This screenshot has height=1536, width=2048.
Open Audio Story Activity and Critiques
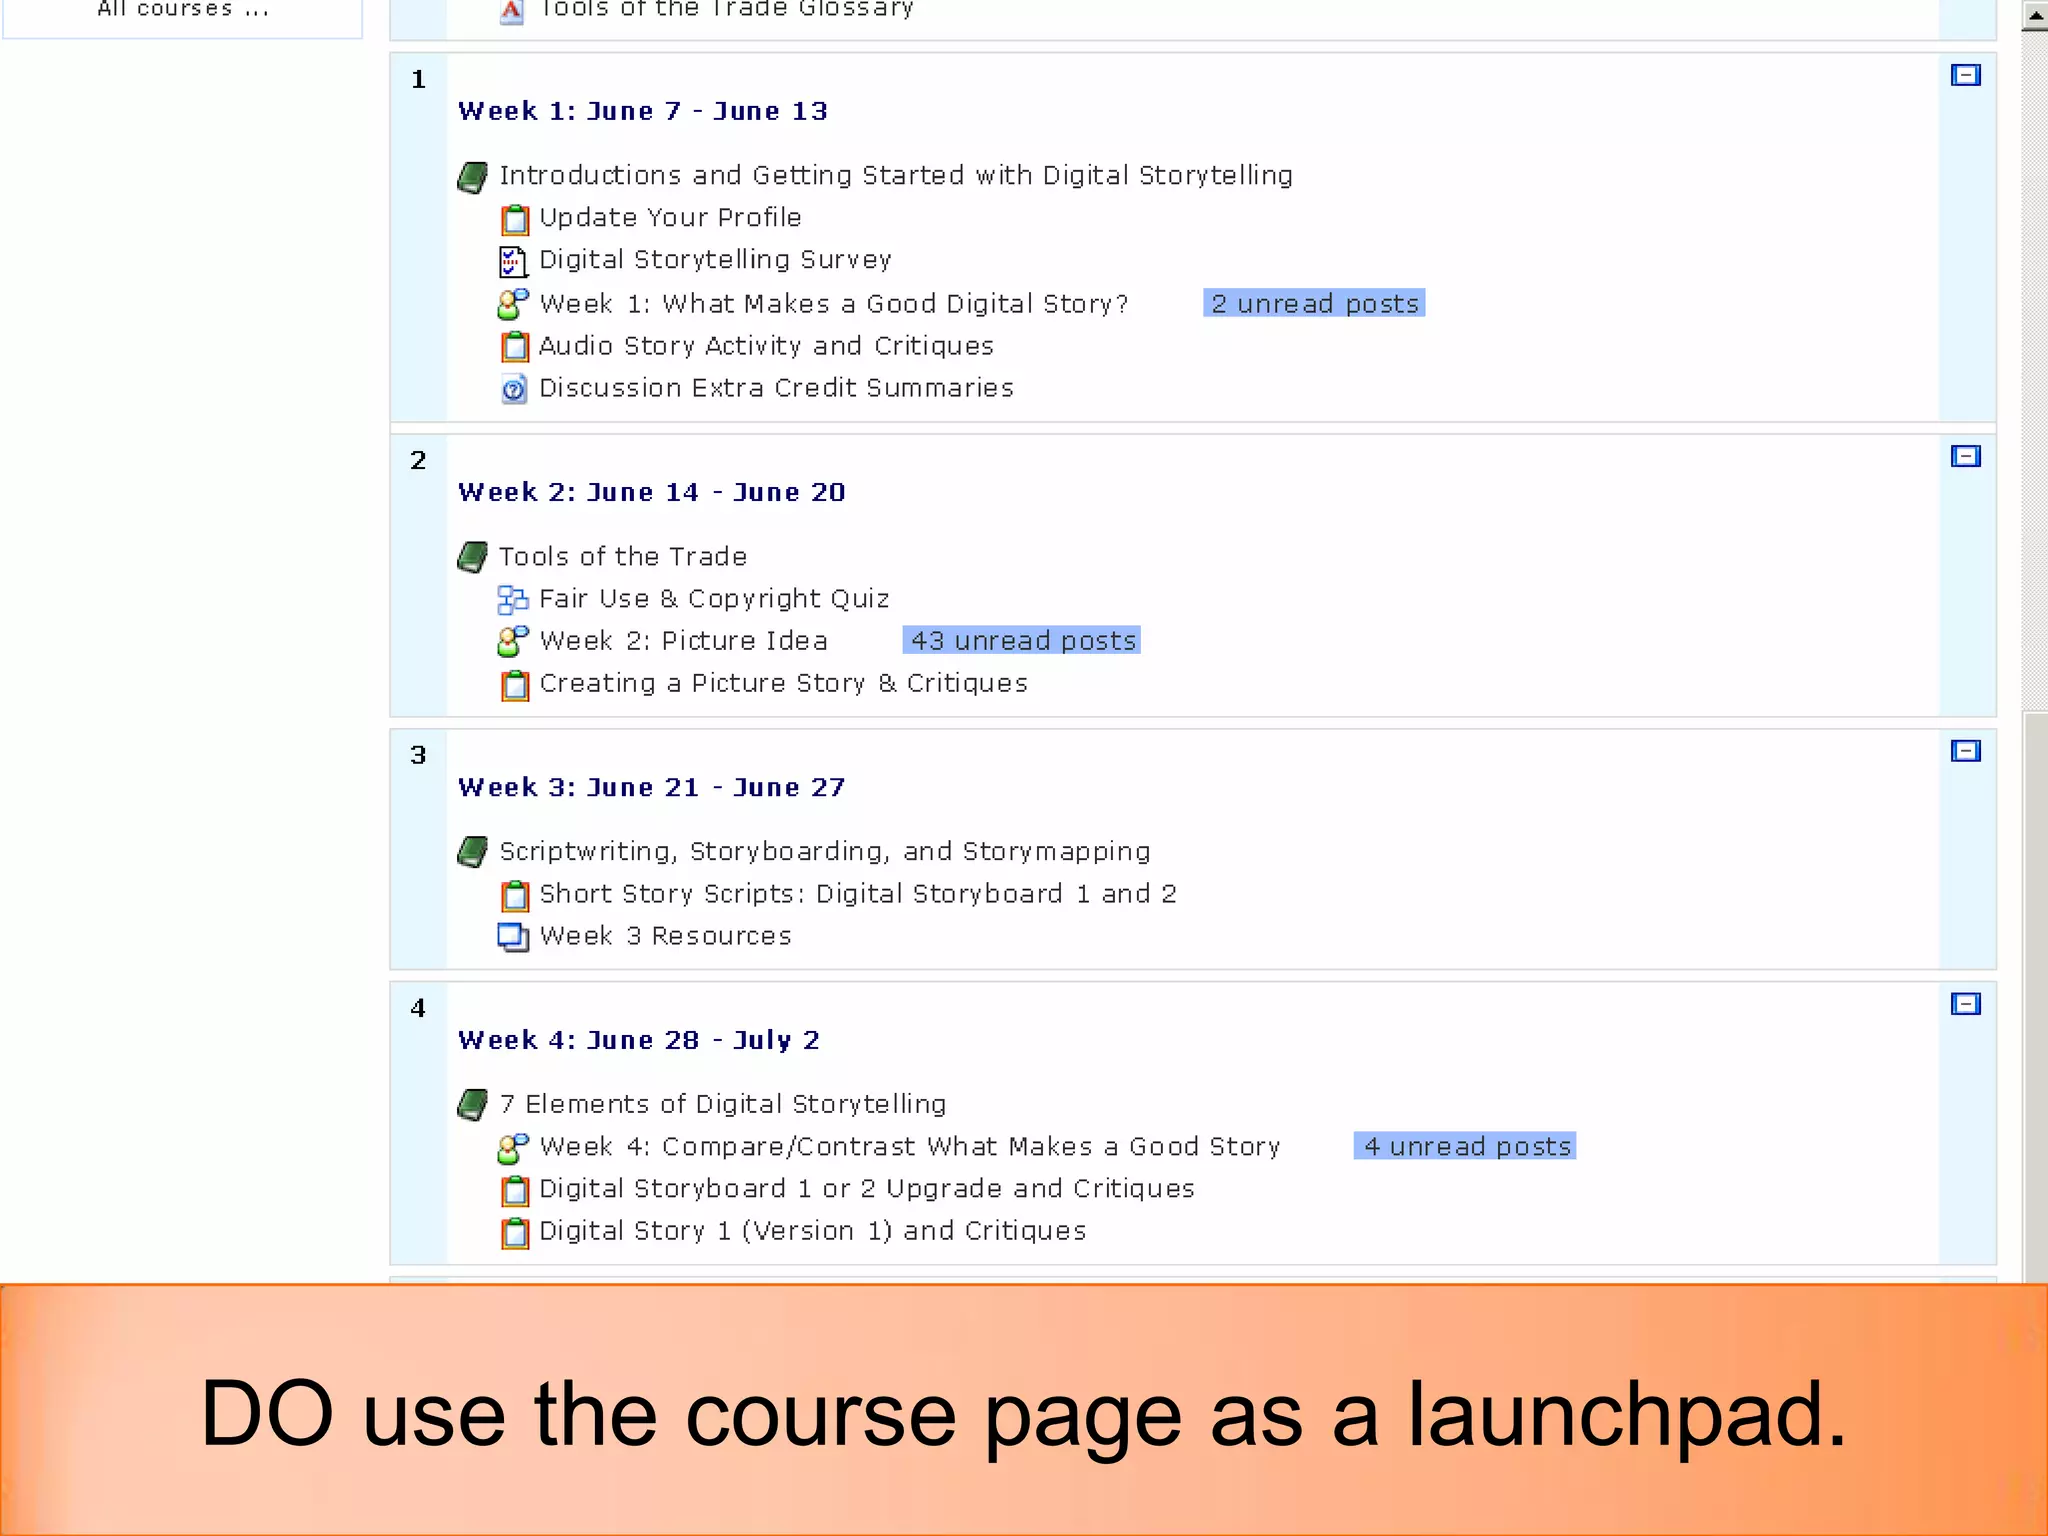766,346
